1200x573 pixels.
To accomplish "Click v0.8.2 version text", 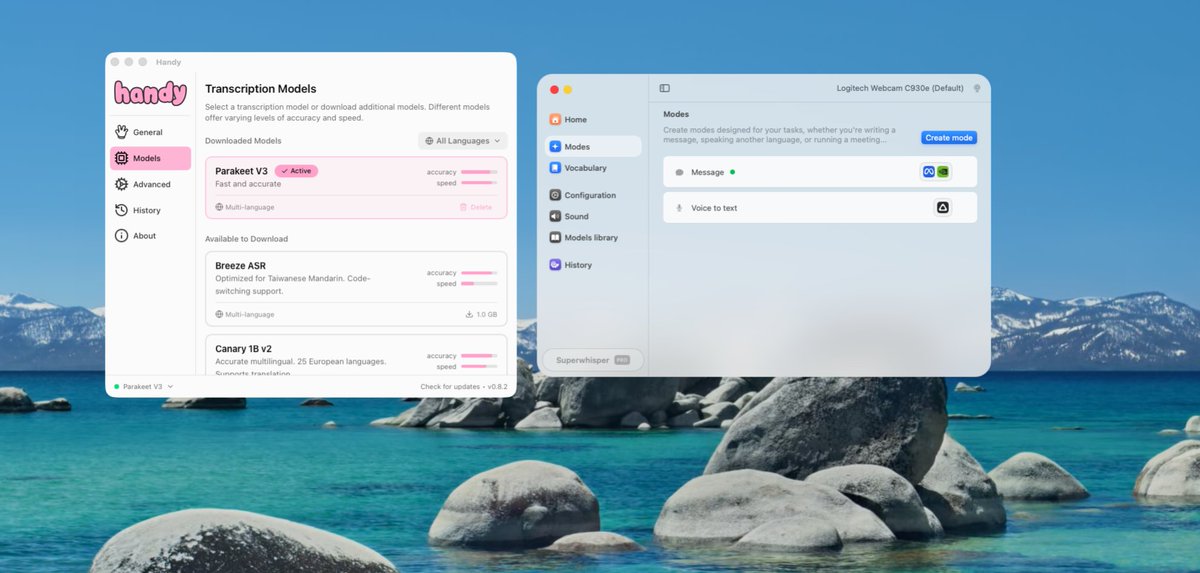I will (497, 386).
